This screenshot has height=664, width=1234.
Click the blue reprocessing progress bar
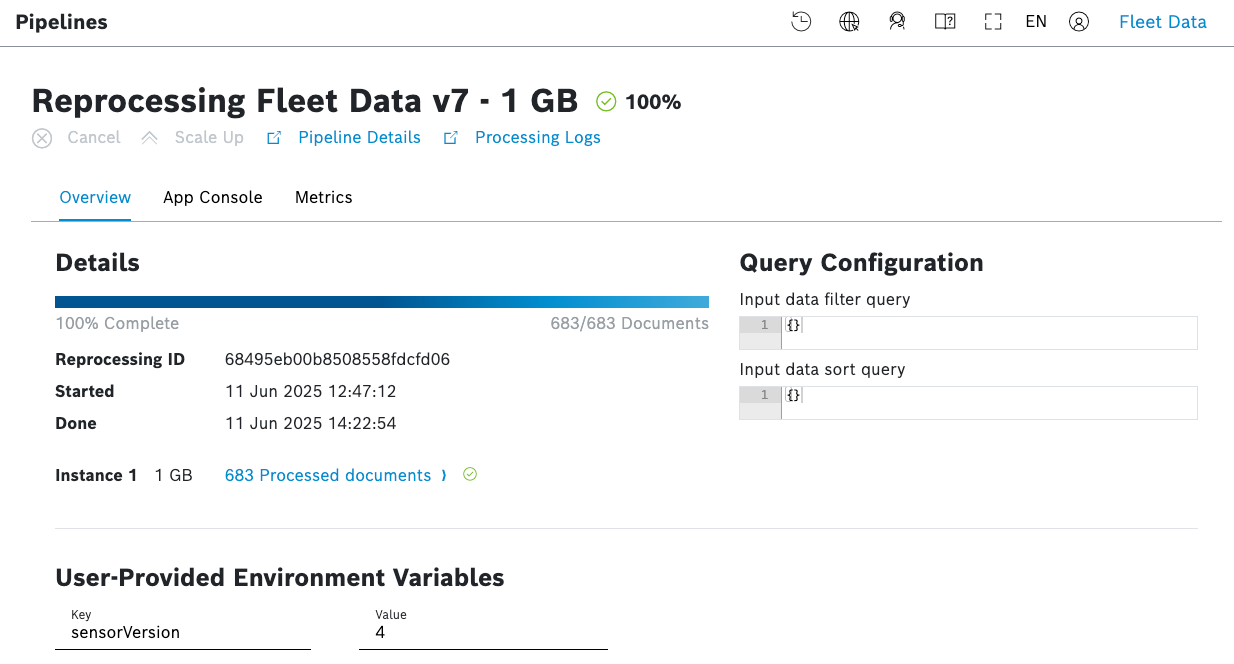[381, 302]
